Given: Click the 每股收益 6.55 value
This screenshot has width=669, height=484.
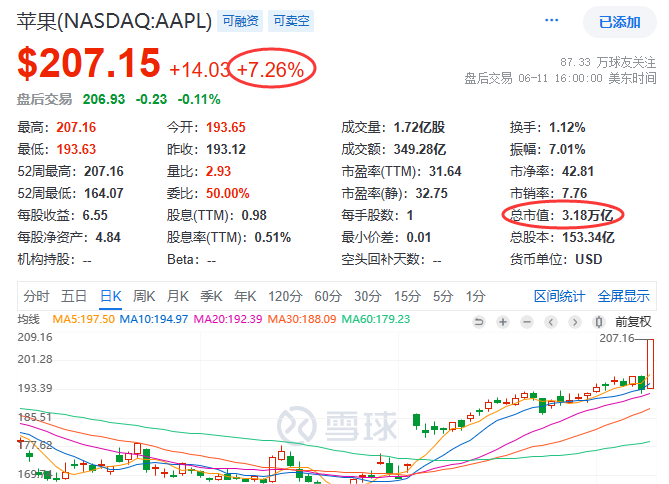Looking at the screenshot, I should click(95, 215).
